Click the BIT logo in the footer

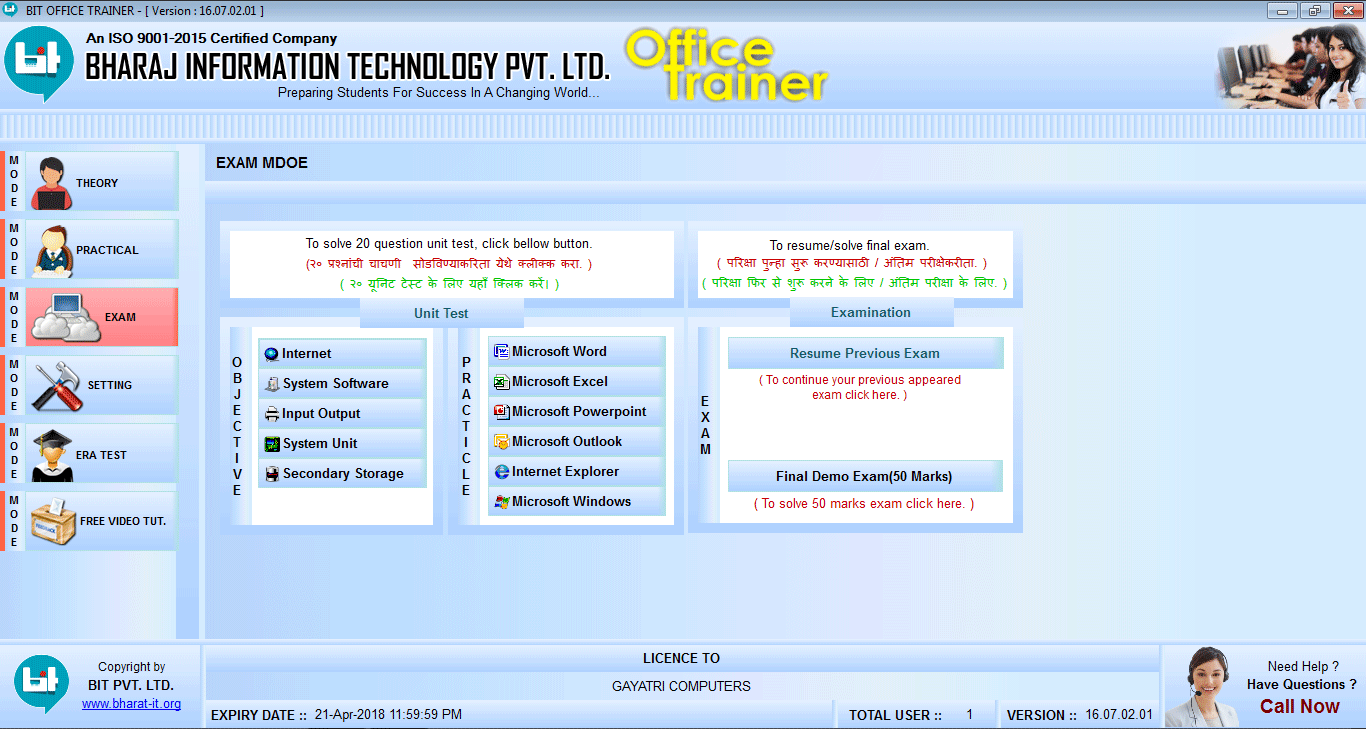point(41,686)
